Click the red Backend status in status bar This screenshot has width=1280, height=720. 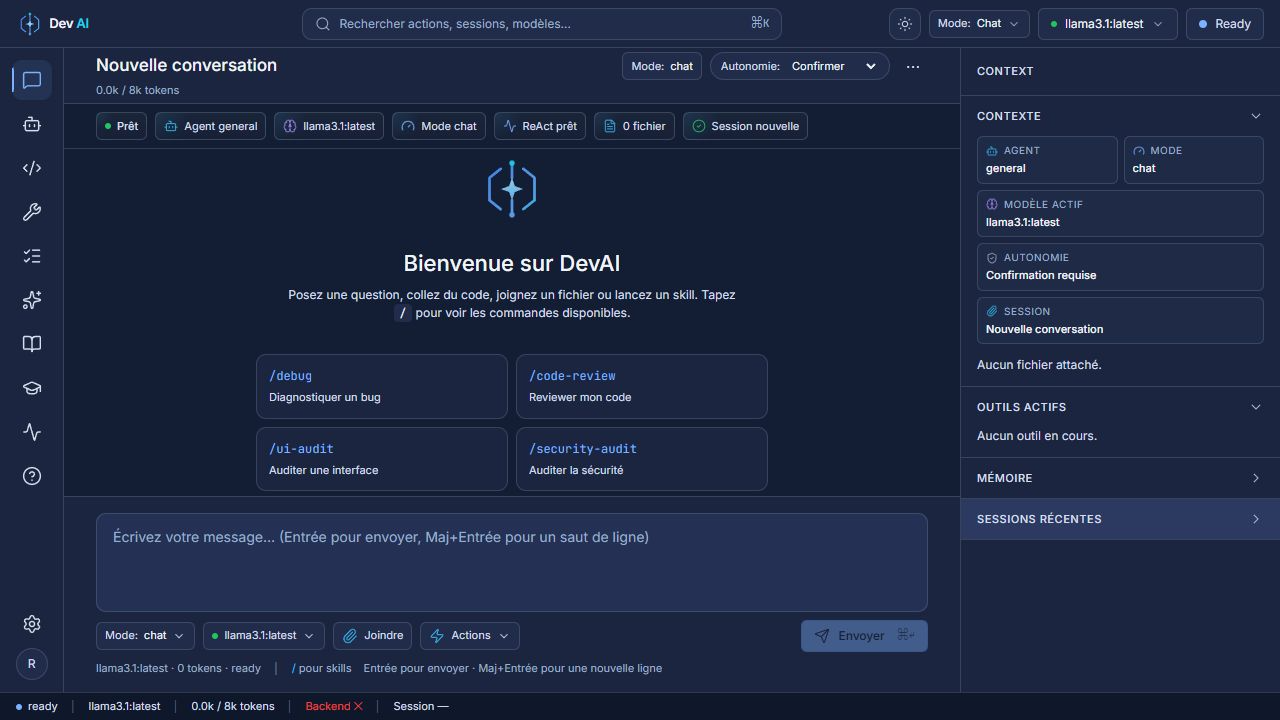[x=334, y=706]
